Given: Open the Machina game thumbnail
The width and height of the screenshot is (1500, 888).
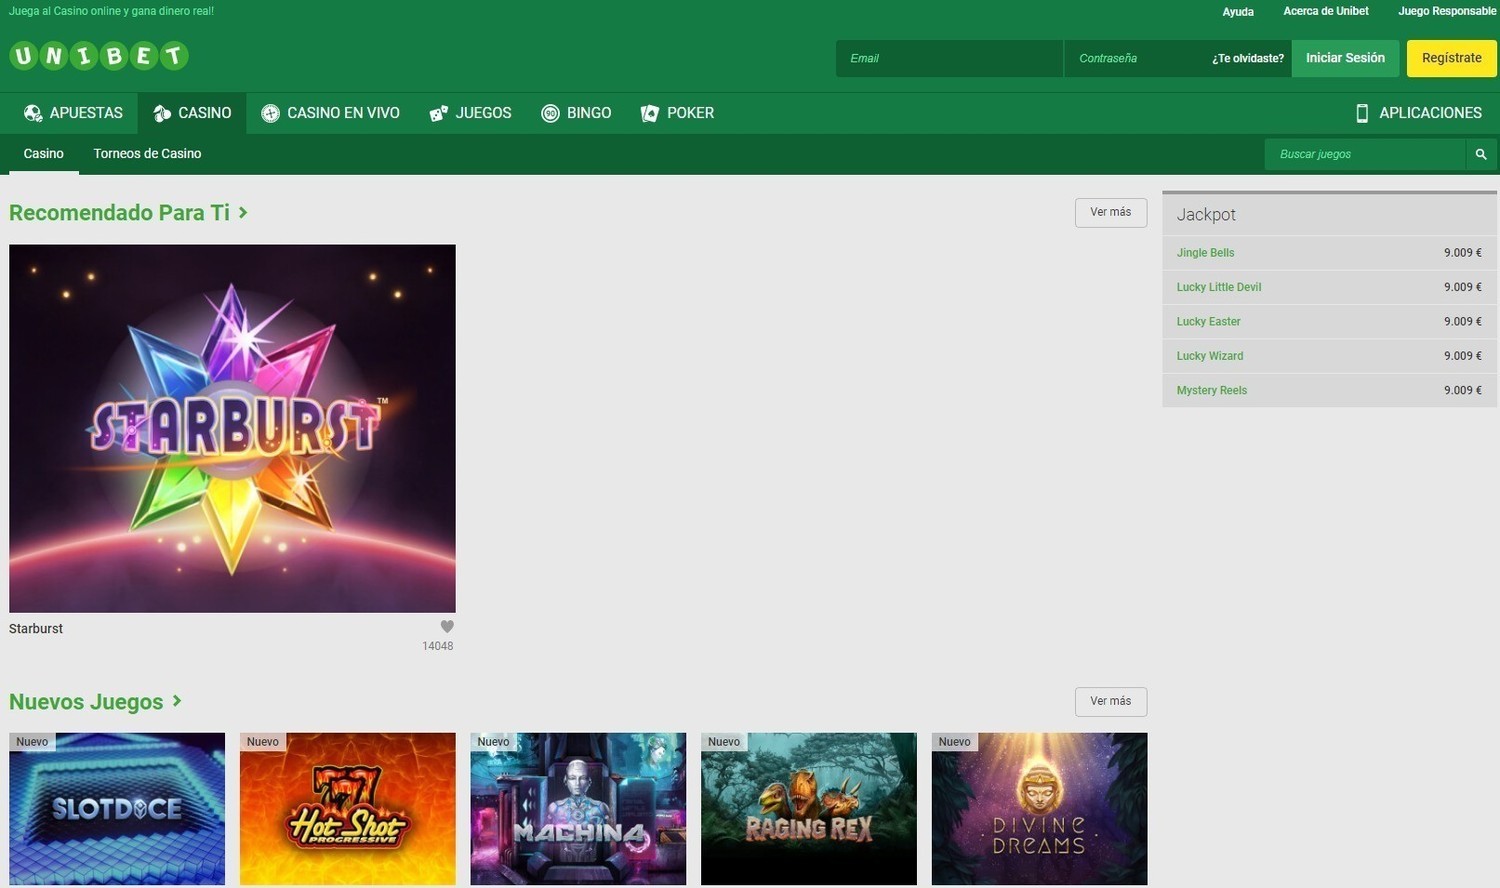Looking at the screenshot, I should click(578, 809).
